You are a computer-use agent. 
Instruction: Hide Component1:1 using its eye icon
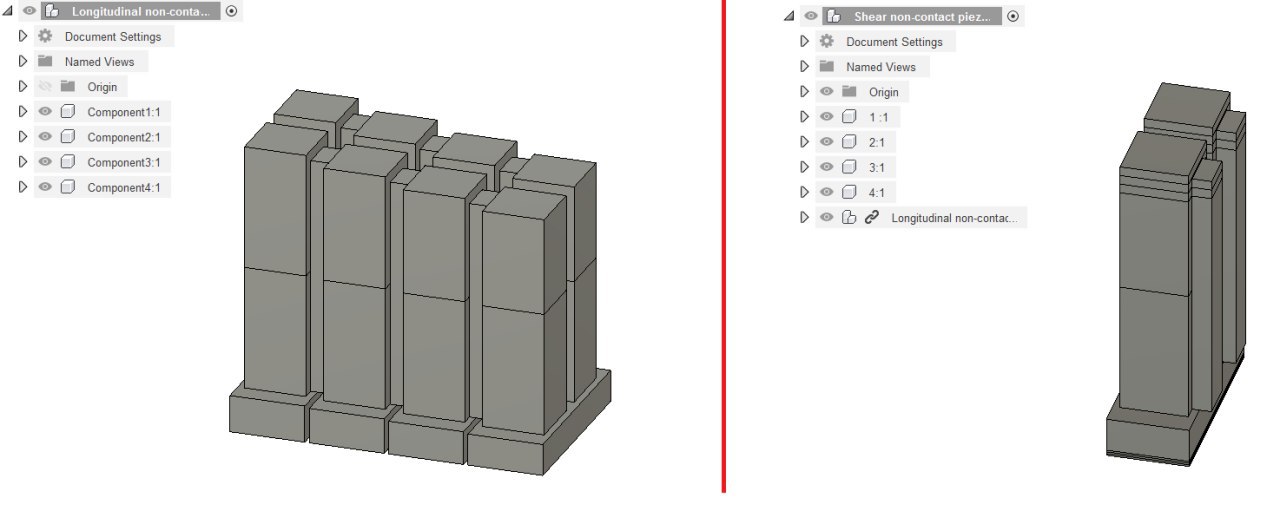click(x=45, y=112)
